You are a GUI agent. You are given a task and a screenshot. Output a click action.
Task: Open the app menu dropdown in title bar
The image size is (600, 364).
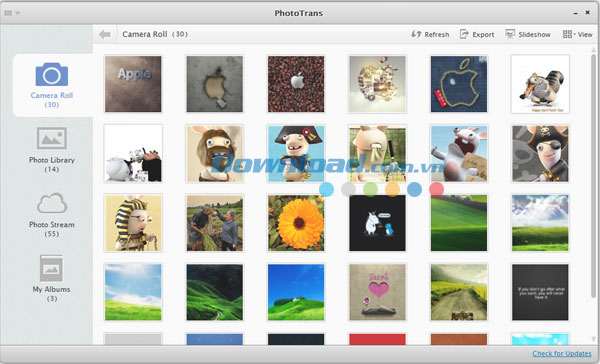tap(12, 13)
